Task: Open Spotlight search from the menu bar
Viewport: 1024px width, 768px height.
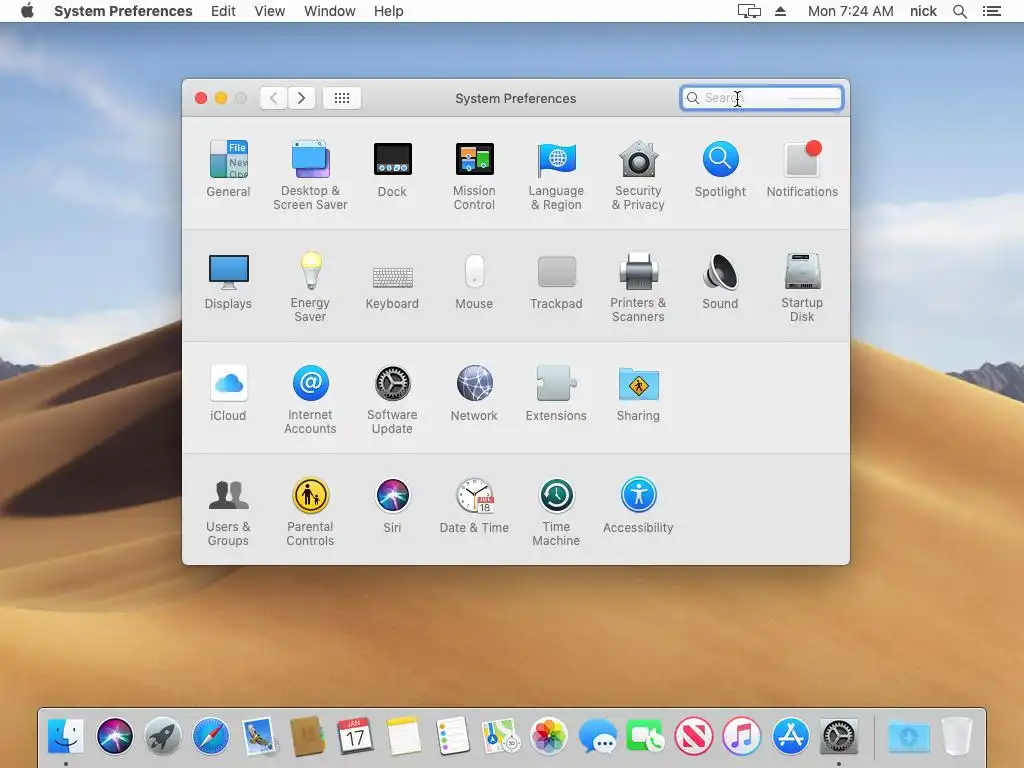Action: pyautogui.click(x=960, y=11)
